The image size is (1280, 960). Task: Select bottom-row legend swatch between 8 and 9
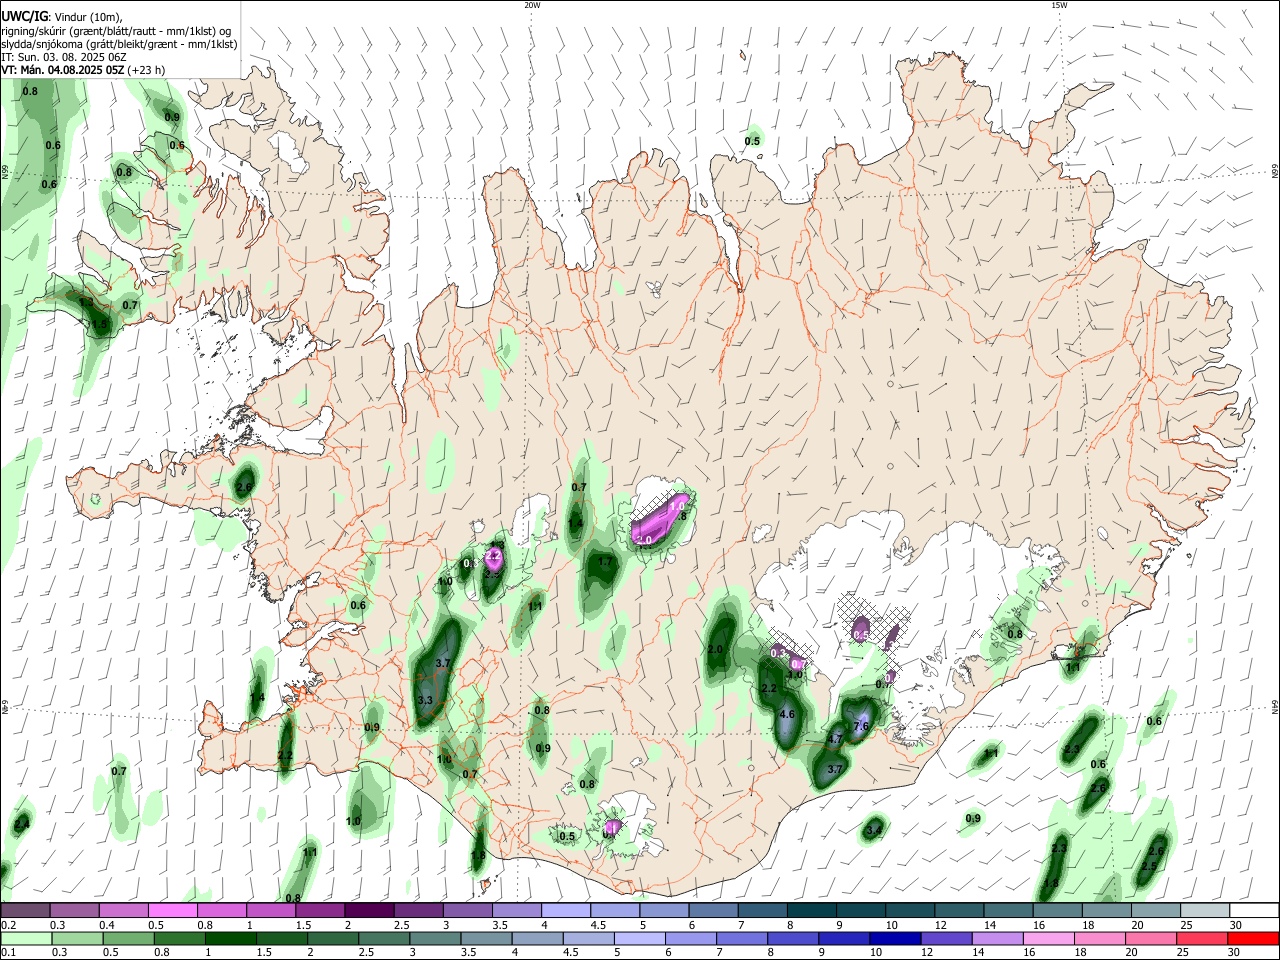[793, 938]
